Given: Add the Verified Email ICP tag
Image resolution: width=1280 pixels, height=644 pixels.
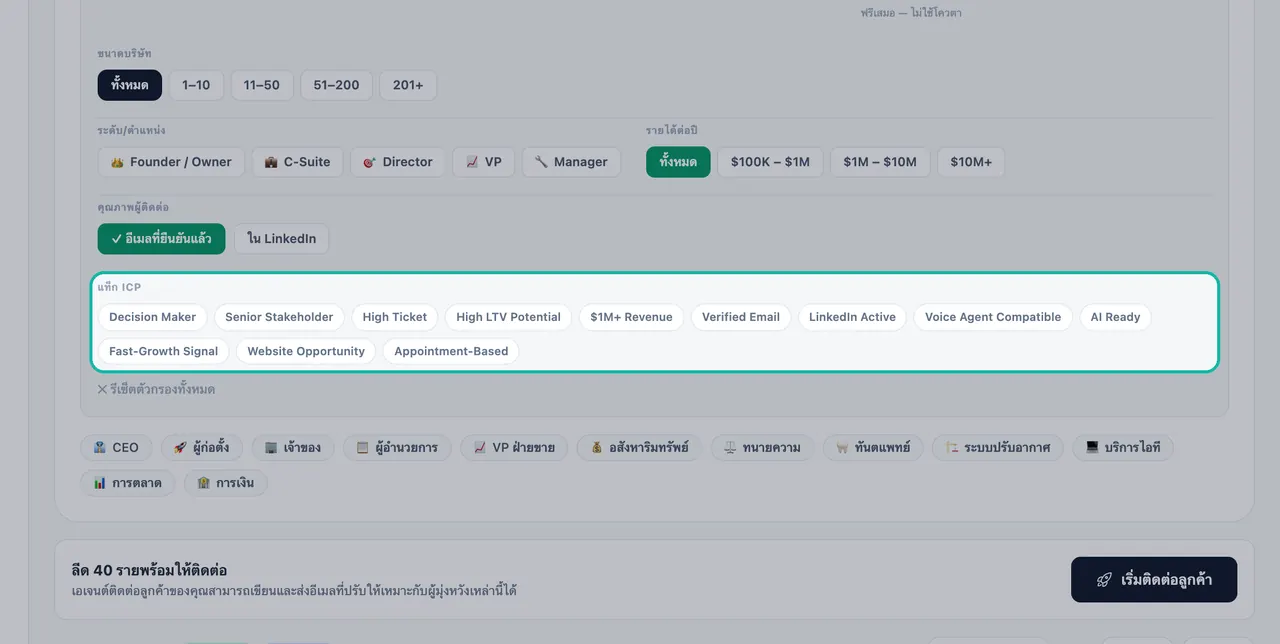Looking at the screenshot, I should (x=741, y=317).
